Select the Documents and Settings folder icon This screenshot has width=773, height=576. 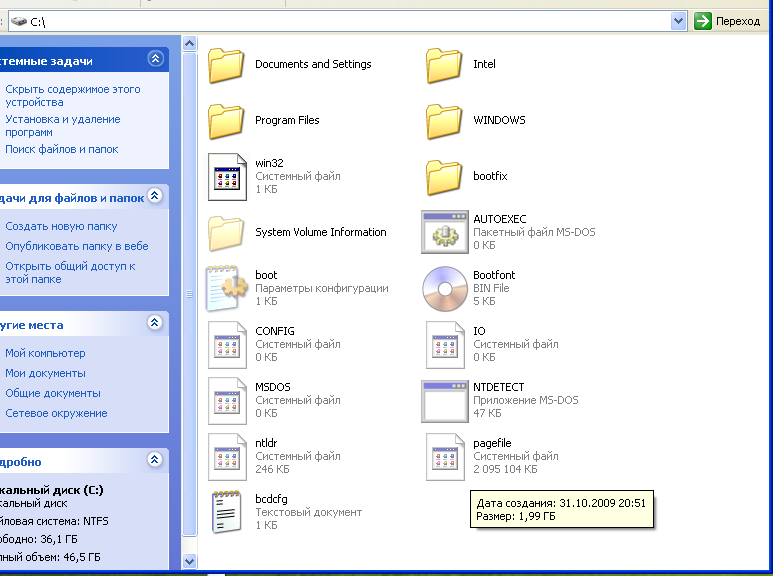tap(226, 65)
